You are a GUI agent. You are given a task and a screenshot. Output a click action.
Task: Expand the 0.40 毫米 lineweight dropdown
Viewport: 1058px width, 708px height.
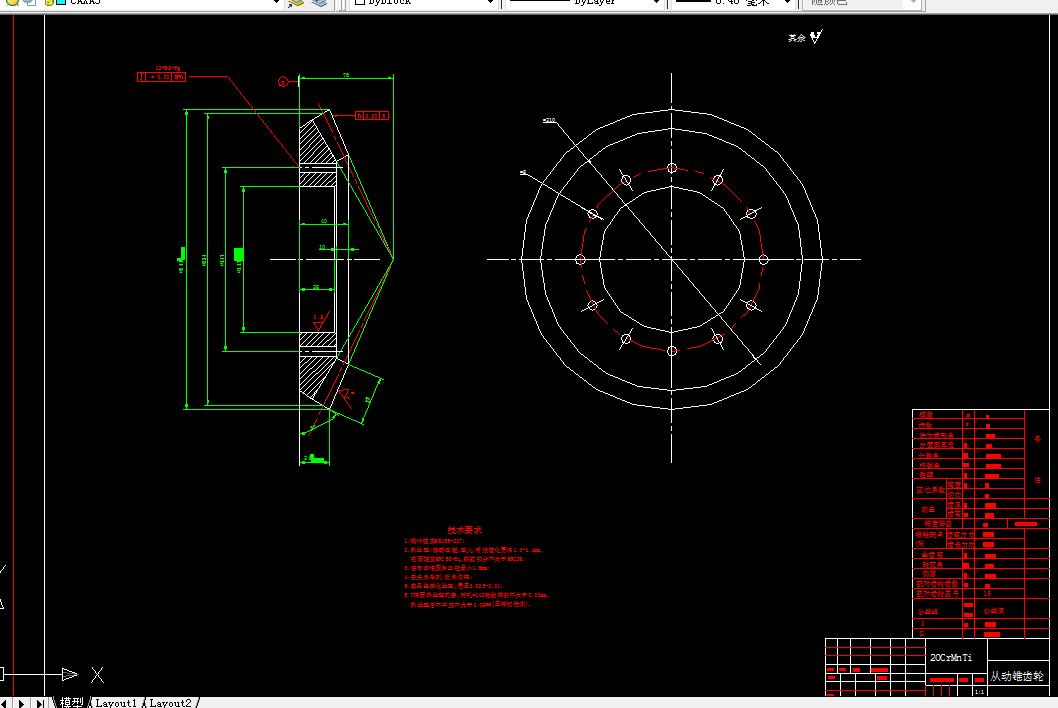(x=787, y=3)
